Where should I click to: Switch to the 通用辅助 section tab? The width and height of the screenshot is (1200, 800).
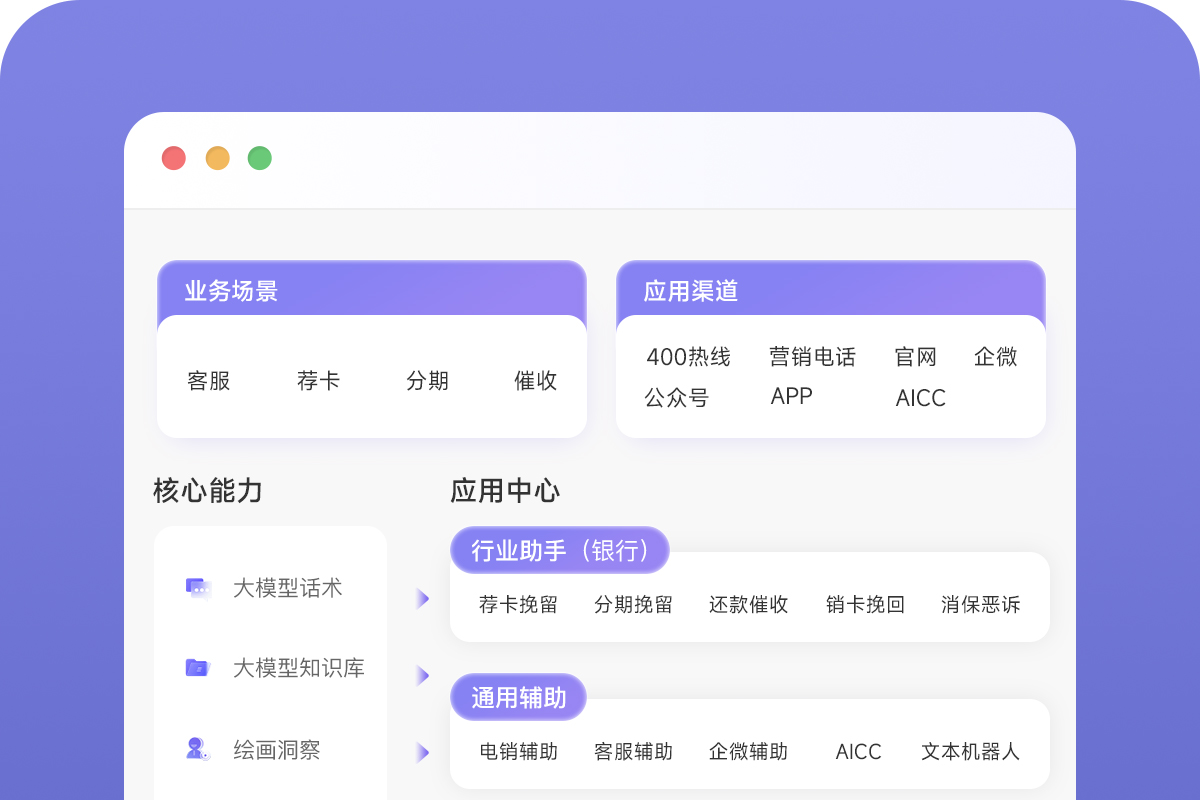[518, 697]
